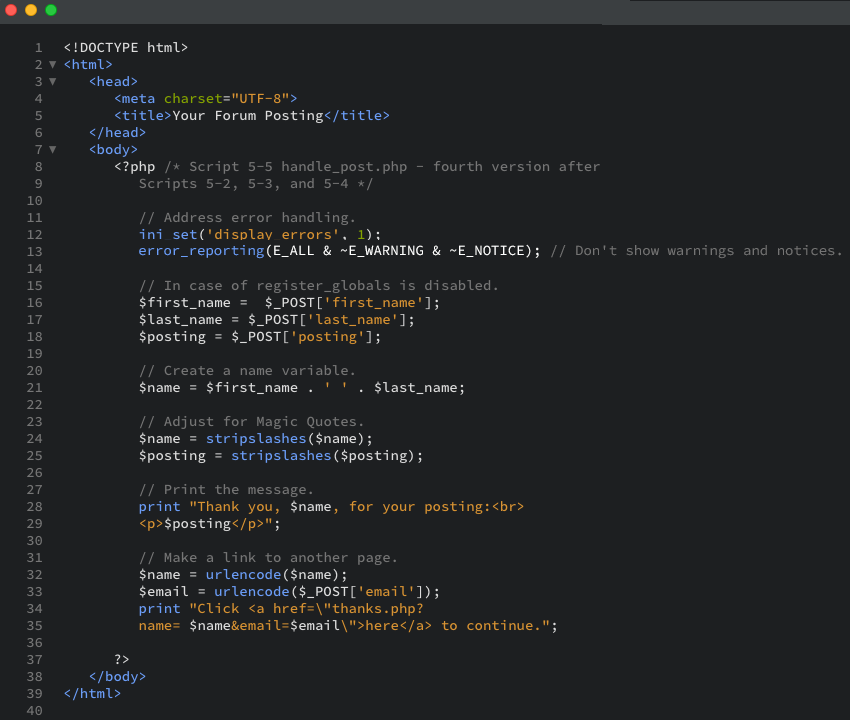This screenshot has height=720, width=850.
Task: Click the red close window button
Action: (x=10, y=10)
